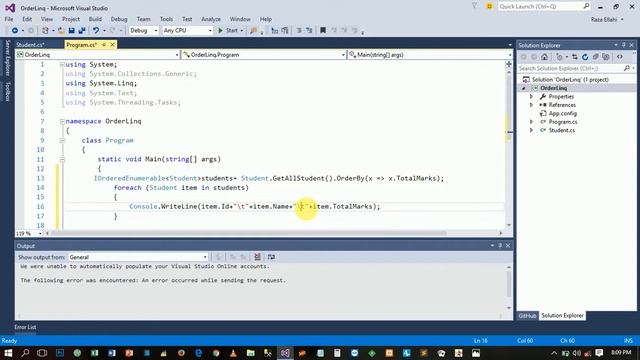This screenshot has width=640, height=360.
Task: Open the Analyze menu
Action: pyautogui.click(x=211, y=19)
